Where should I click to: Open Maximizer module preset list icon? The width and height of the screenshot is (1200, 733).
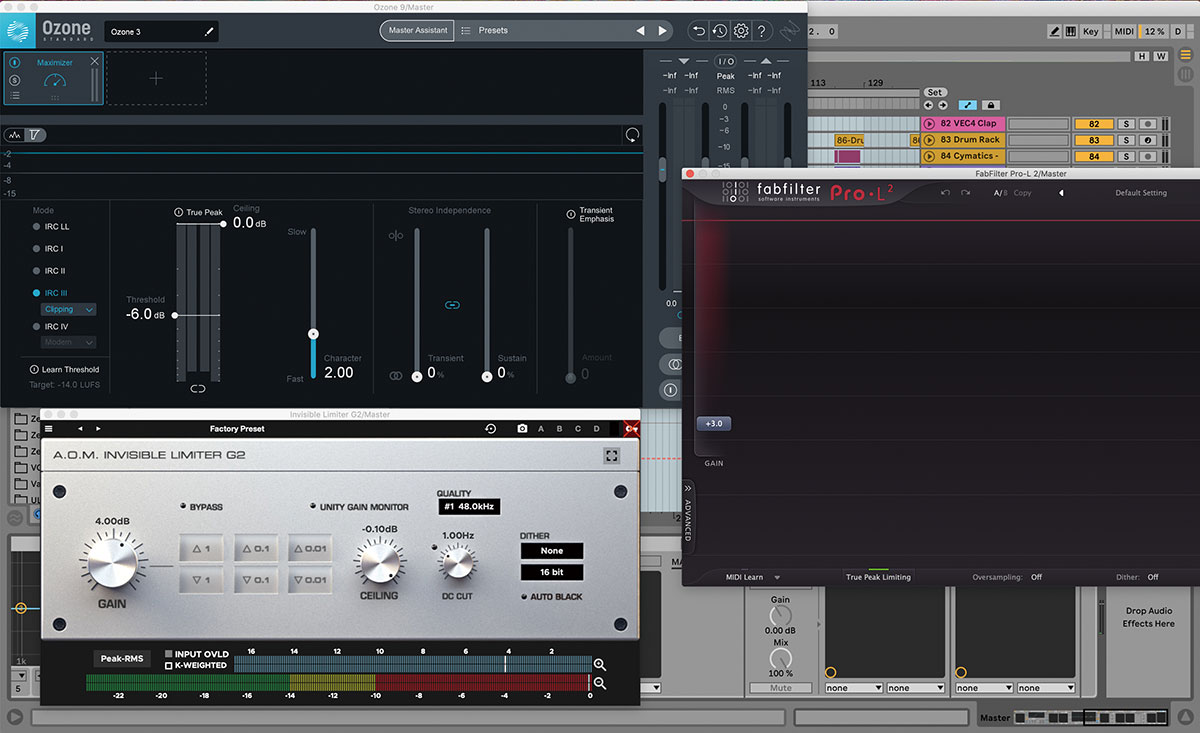[15, 95]
